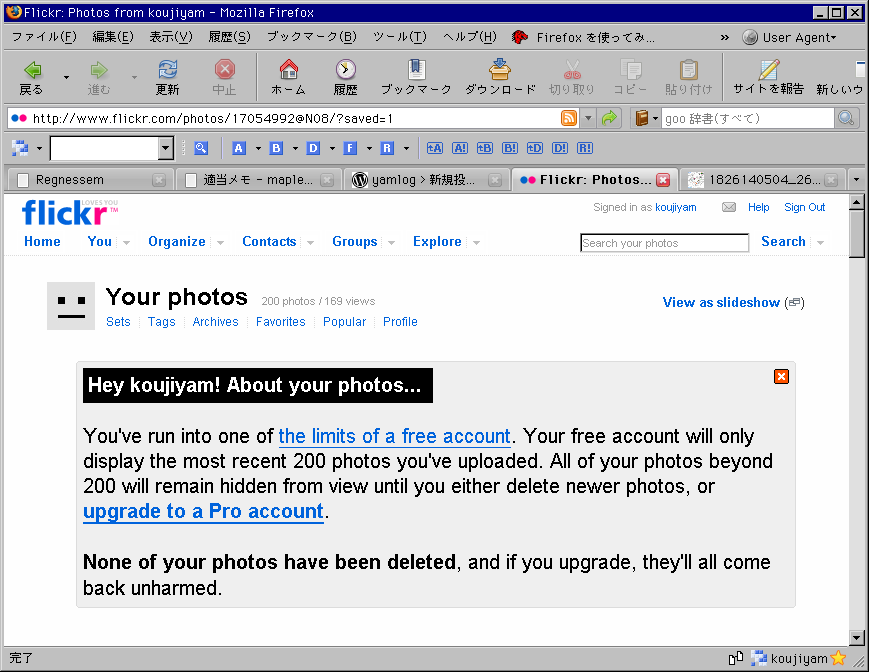The image size is (869, 672).
Task: Click the 'D!' toolbar icon
Action: (x=560, y=148)
